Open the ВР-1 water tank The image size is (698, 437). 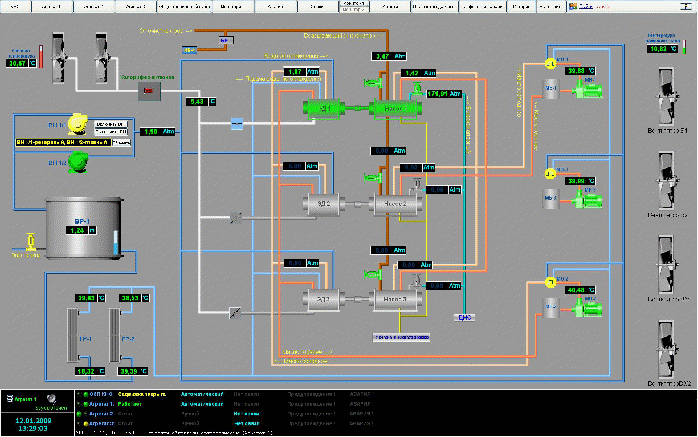(84, 228)
